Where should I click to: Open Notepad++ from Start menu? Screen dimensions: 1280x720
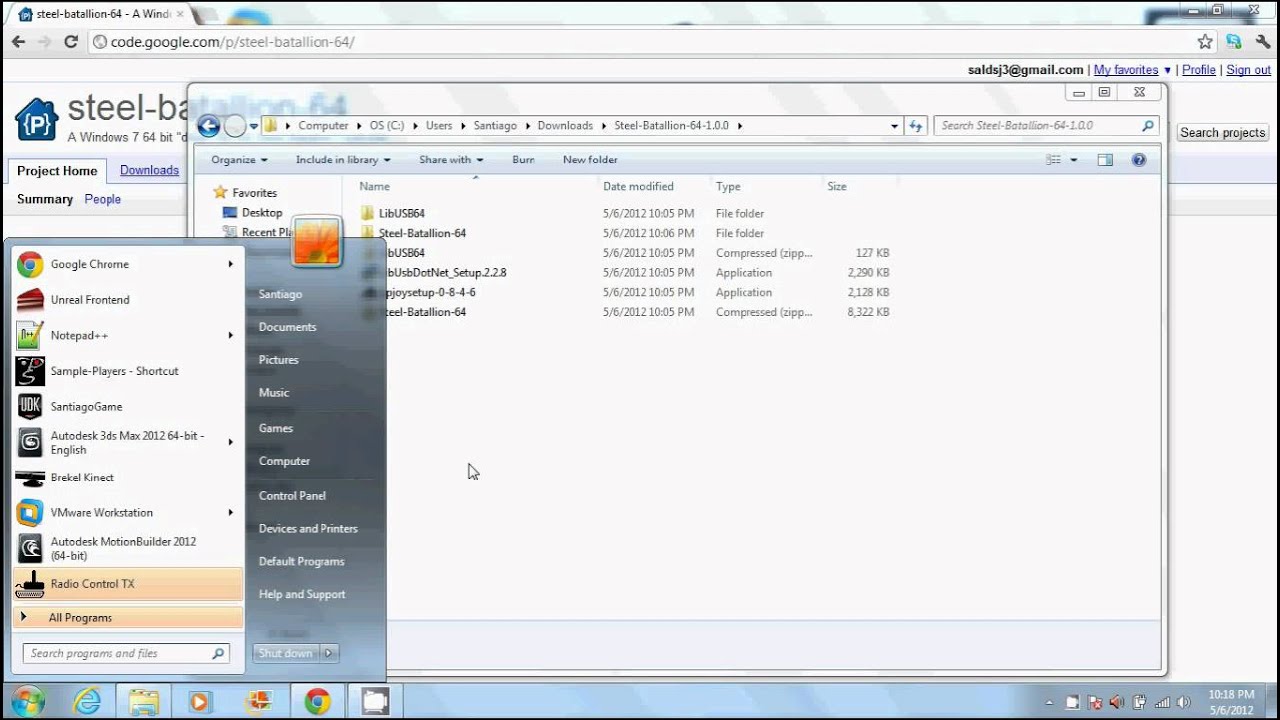pyautogui.click(x=127, y=335)
